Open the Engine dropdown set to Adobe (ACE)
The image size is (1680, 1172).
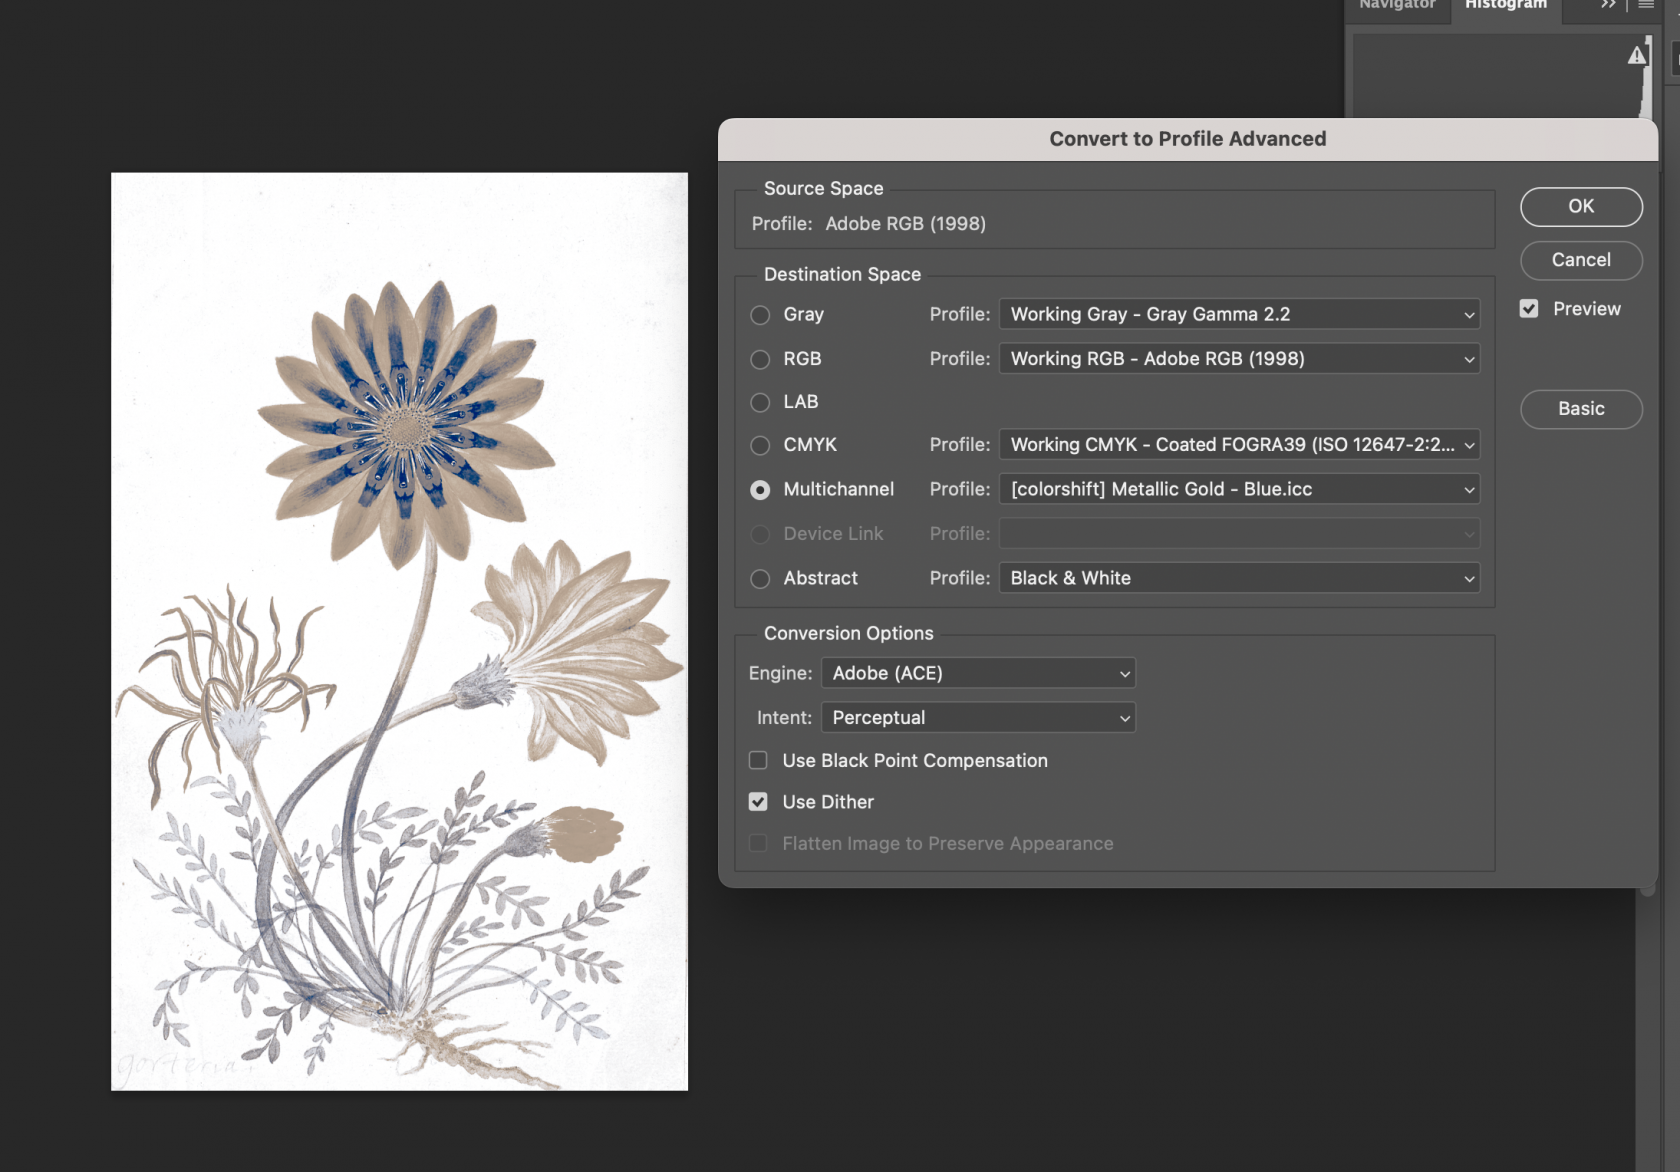(977, 673)
